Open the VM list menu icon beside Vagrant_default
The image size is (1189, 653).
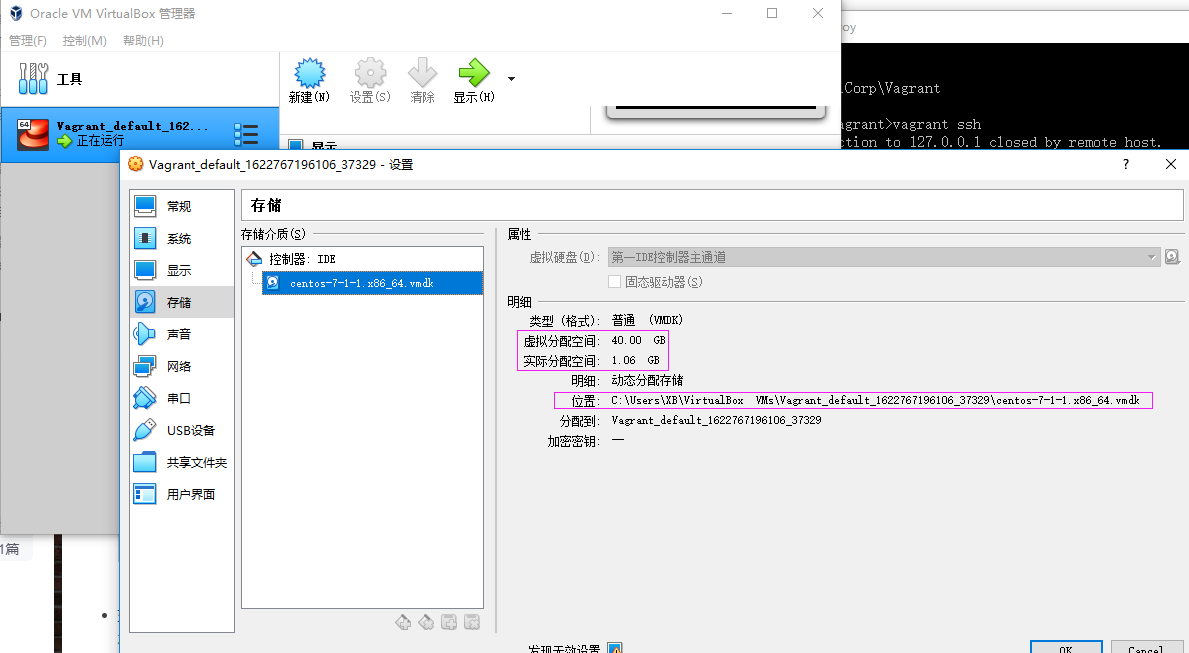pyautogui.click(x=246, y=134)
